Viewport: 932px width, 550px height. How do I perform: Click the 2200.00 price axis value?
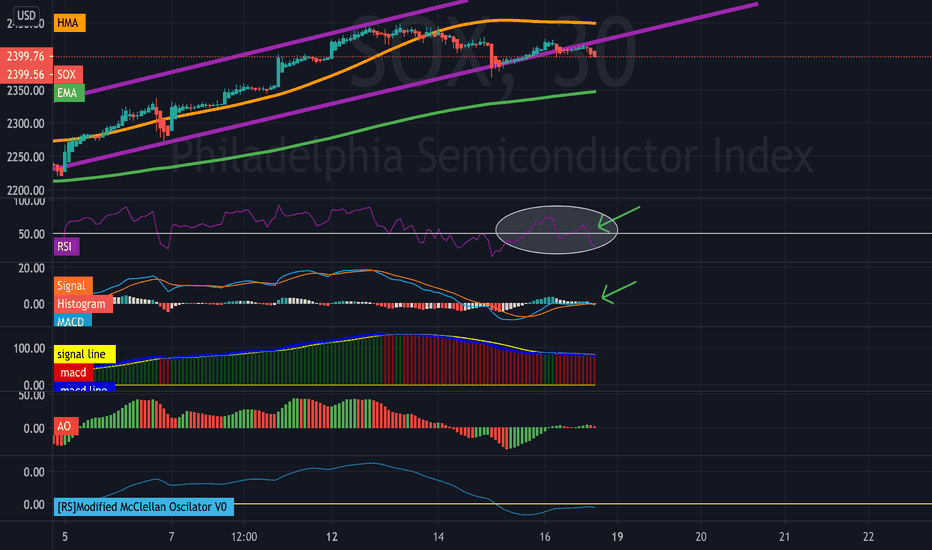pyautogui.click(x=26, y=190)
